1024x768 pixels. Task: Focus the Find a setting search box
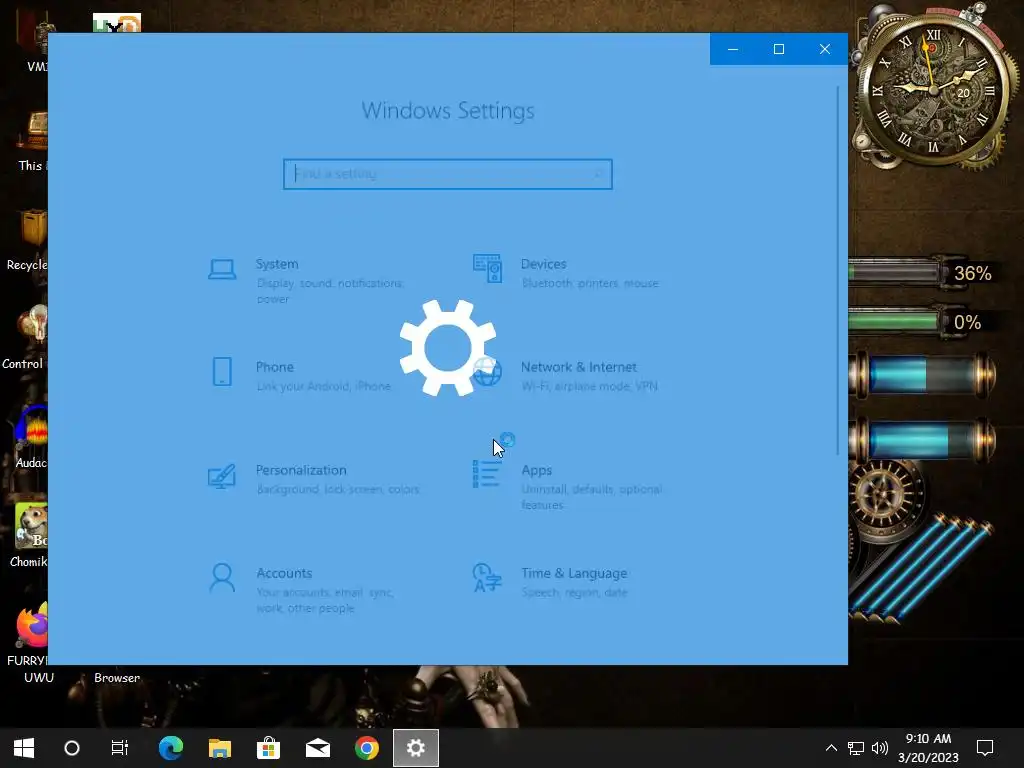click(x=448, y=174)
